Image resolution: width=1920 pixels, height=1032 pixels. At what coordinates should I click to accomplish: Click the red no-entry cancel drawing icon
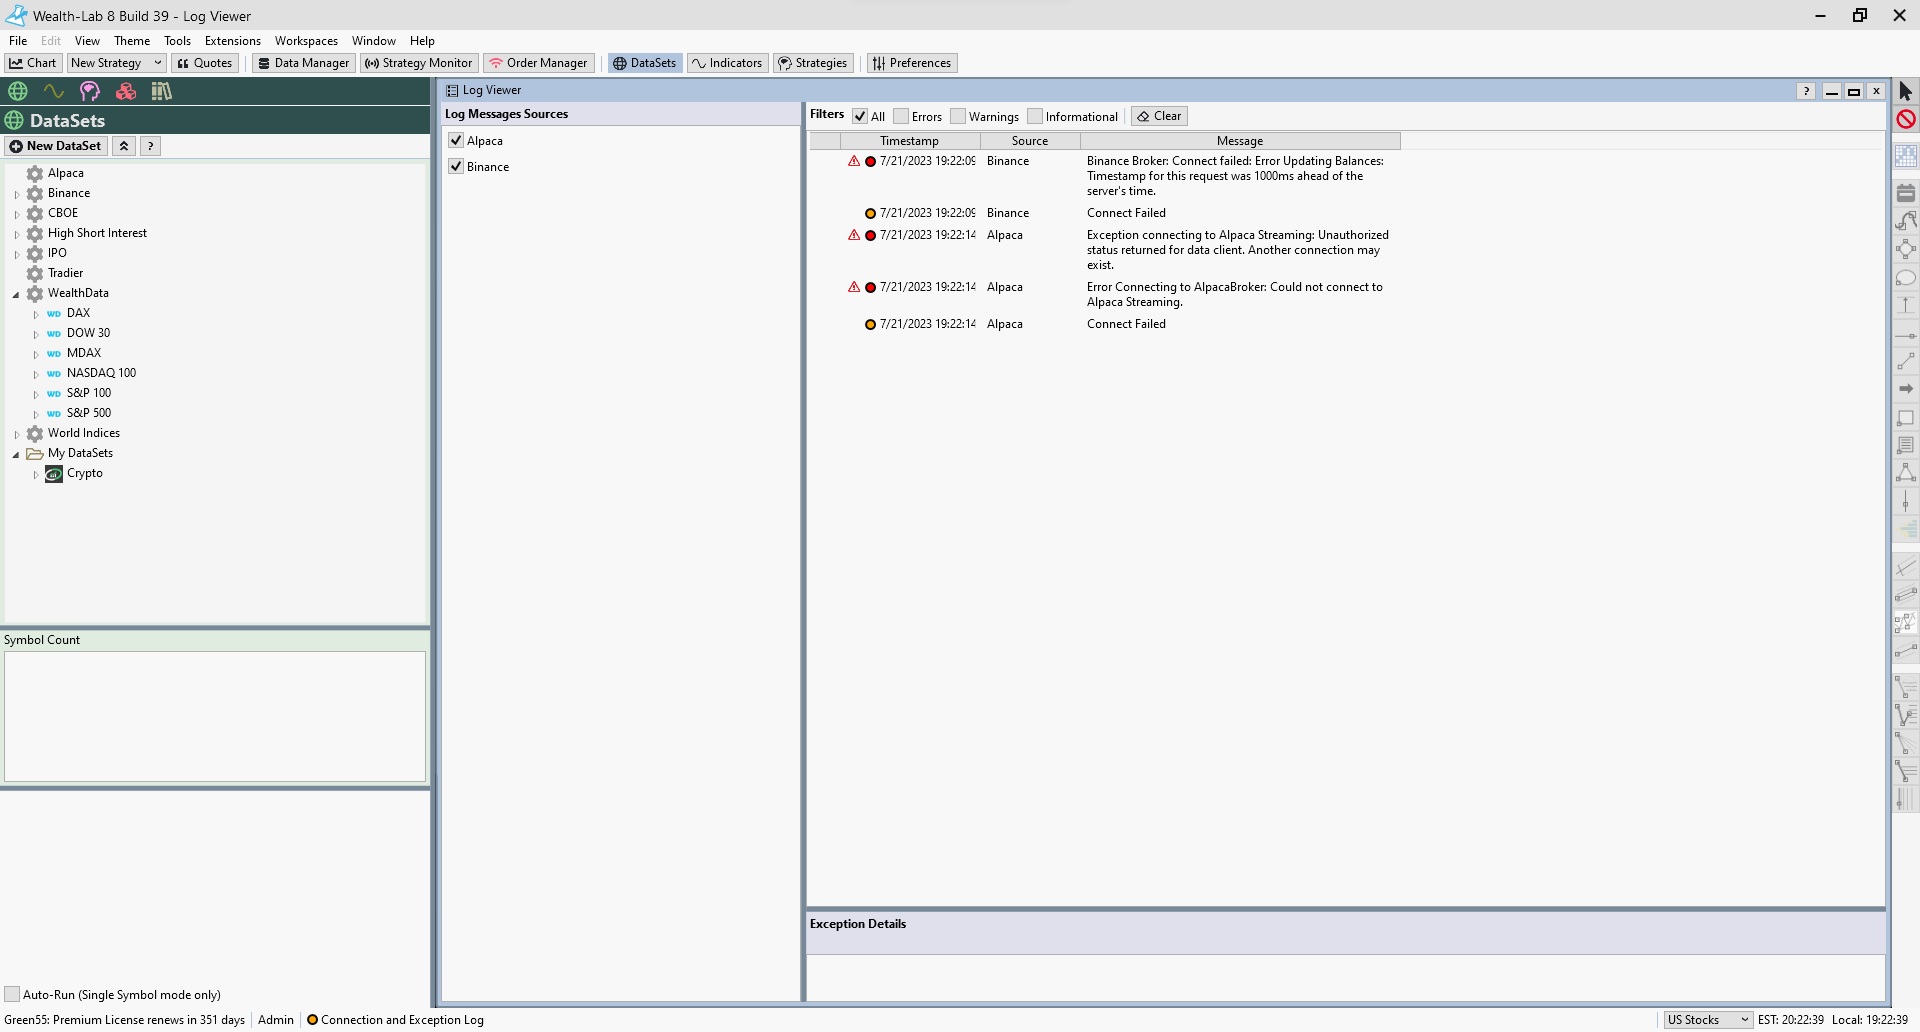point(1905,119)
